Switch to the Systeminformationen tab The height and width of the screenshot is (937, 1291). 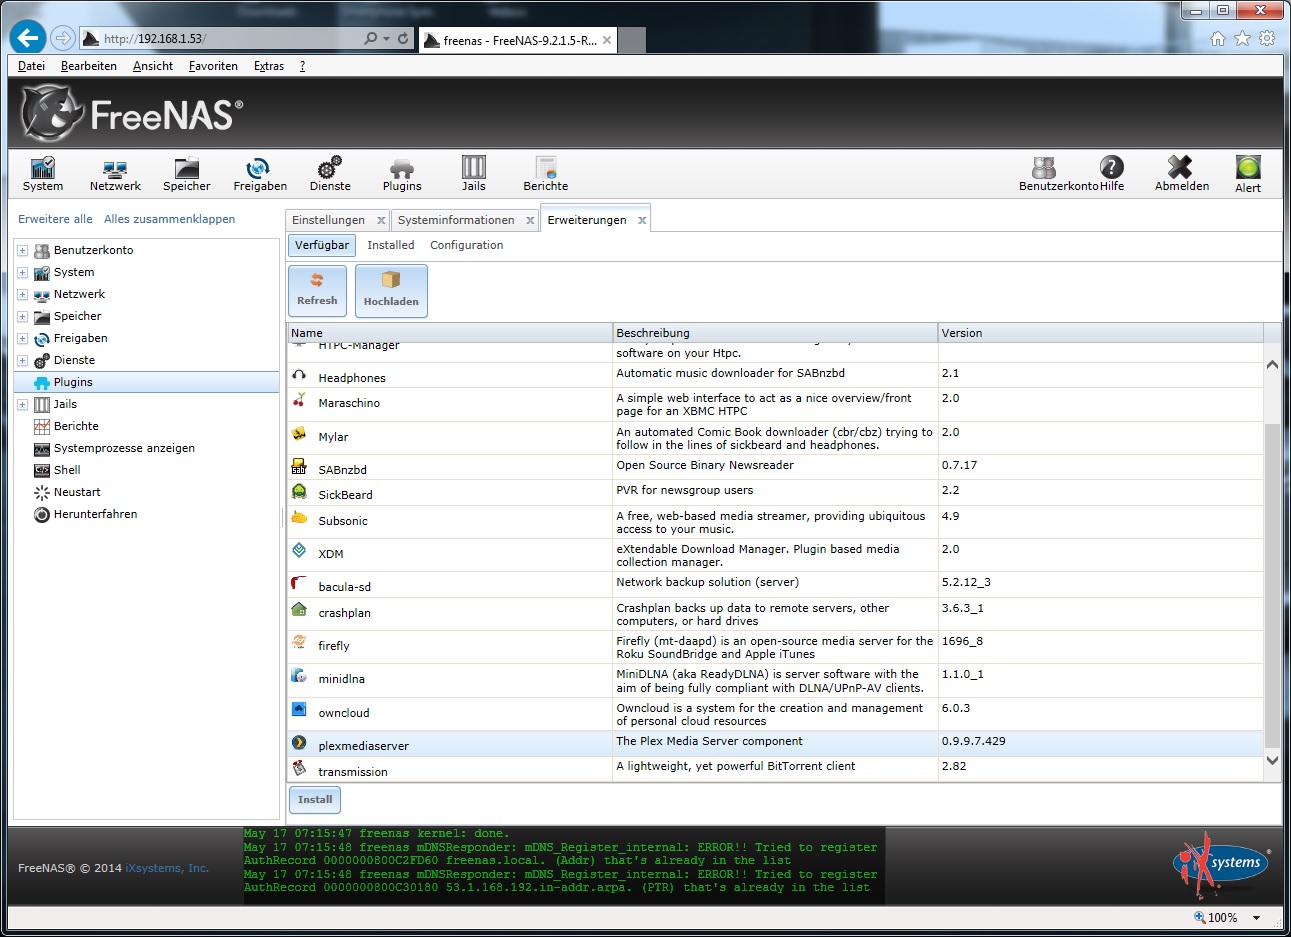[x=456, y=220]
